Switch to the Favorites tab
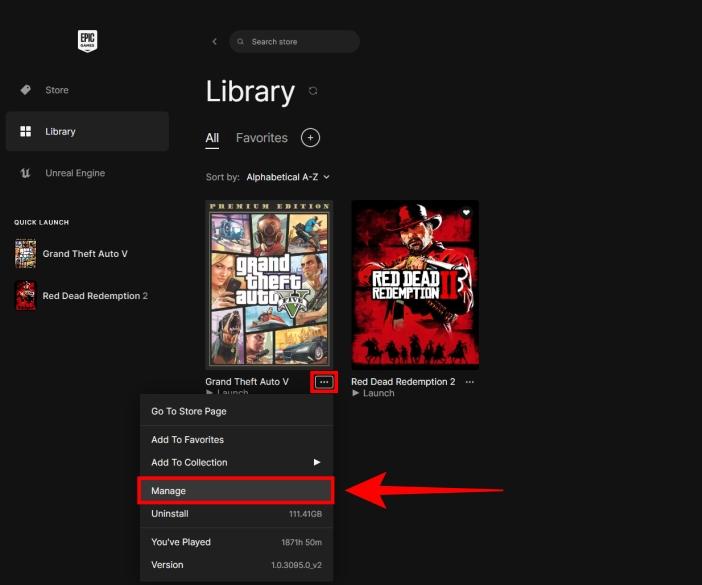Viewport: 702px width, 585px height. click(262, 138)
